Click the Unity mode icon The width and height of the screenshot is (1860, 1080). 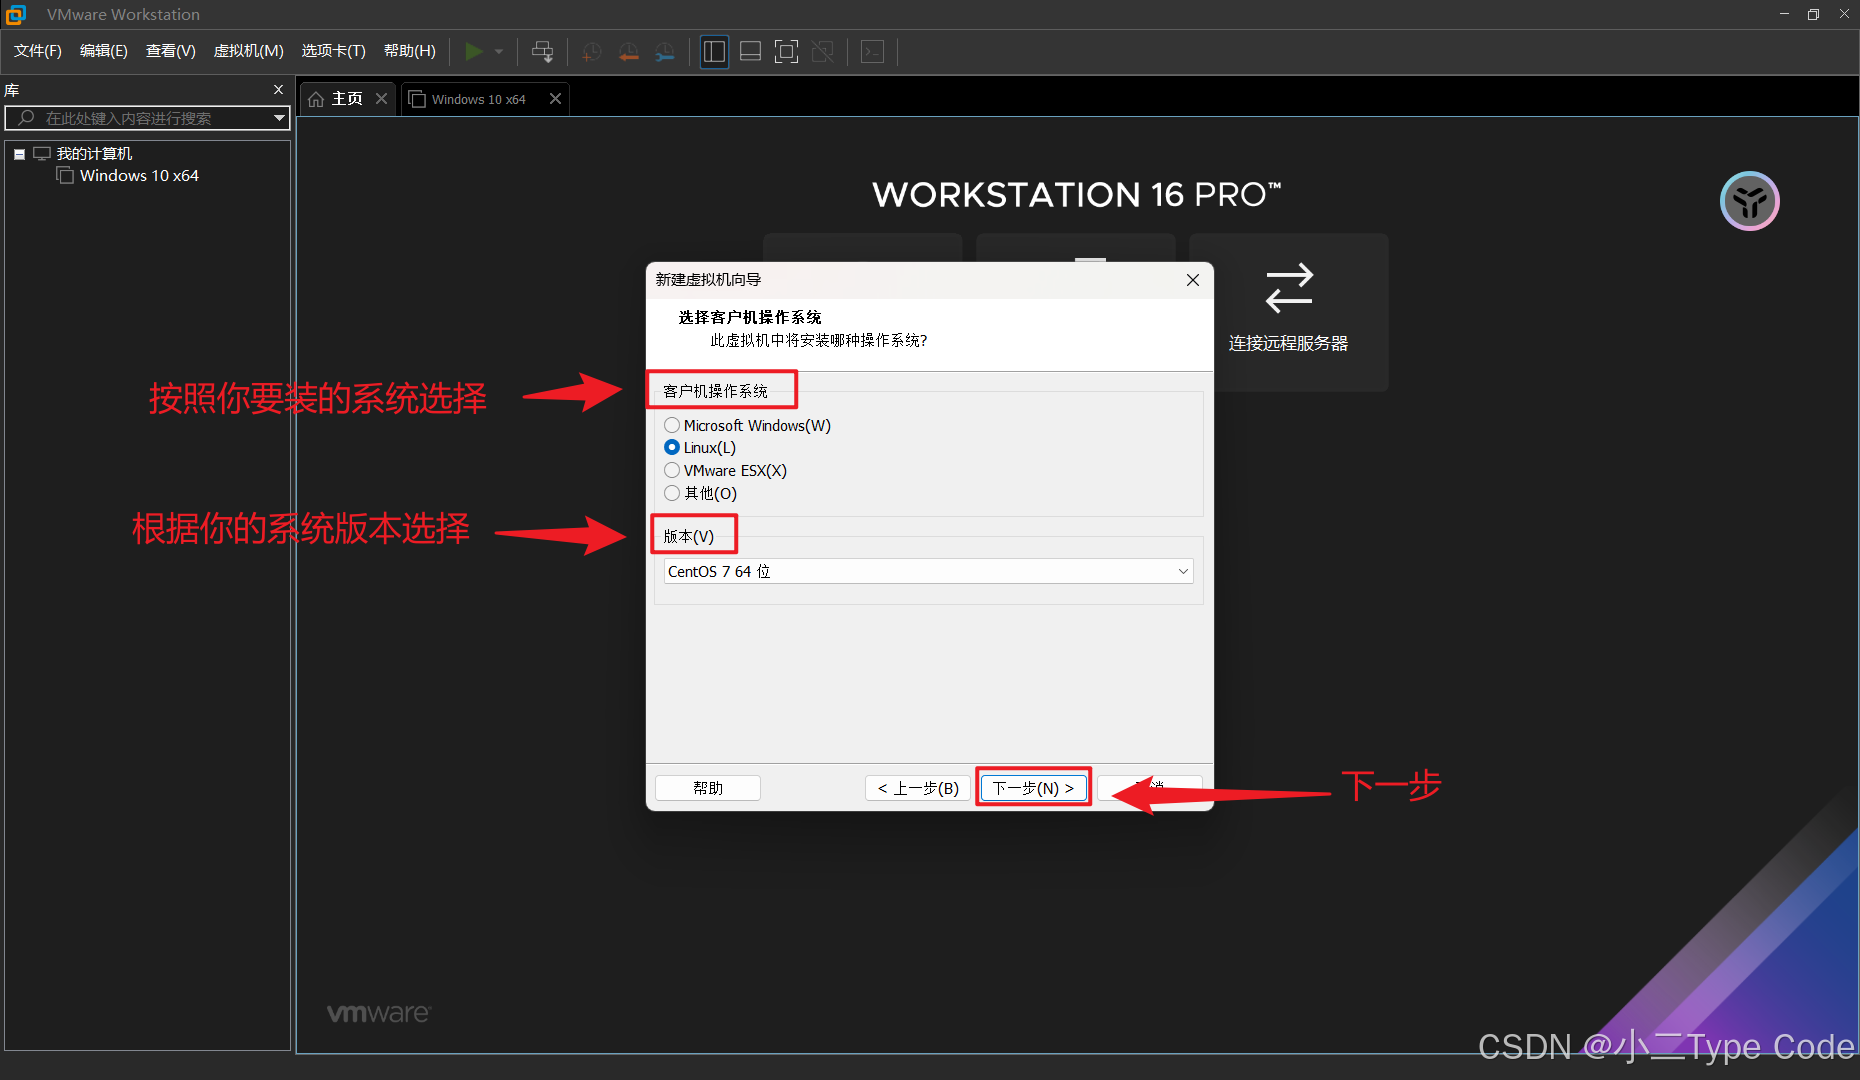coord(823,51)
